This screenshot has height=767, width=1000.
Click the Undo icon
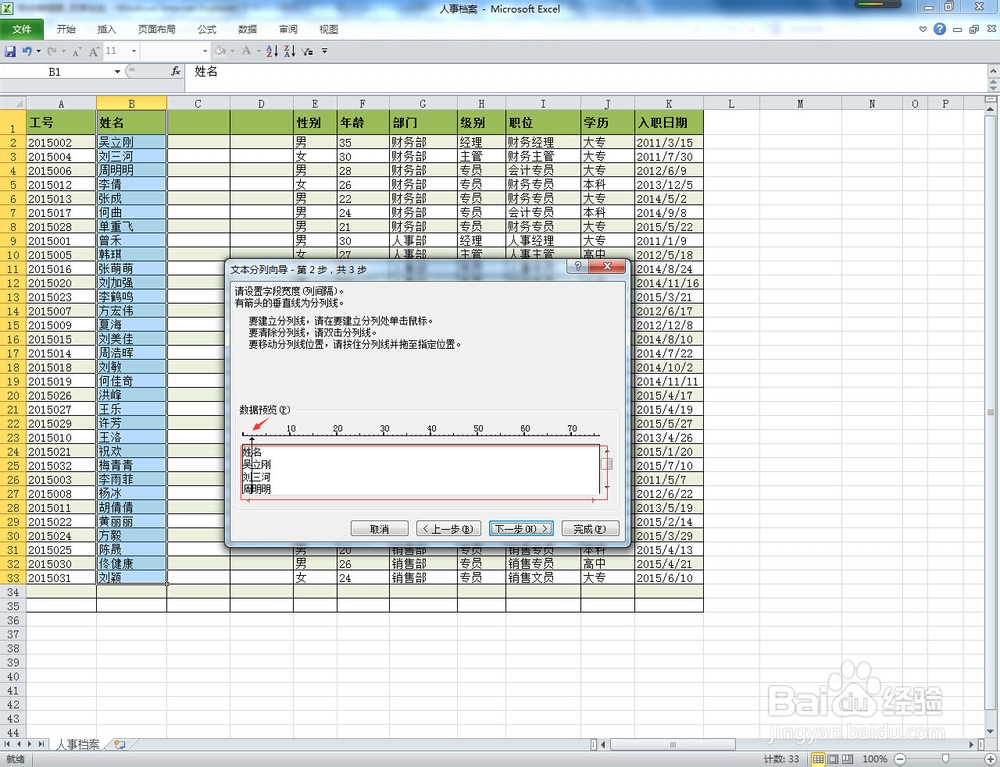tap(27, 50)
